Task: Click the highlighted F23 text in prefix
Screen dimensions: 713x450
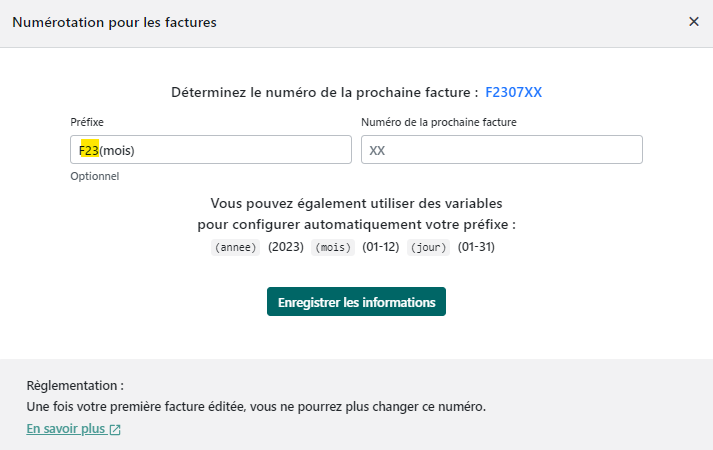Action: tap(89, 150)
